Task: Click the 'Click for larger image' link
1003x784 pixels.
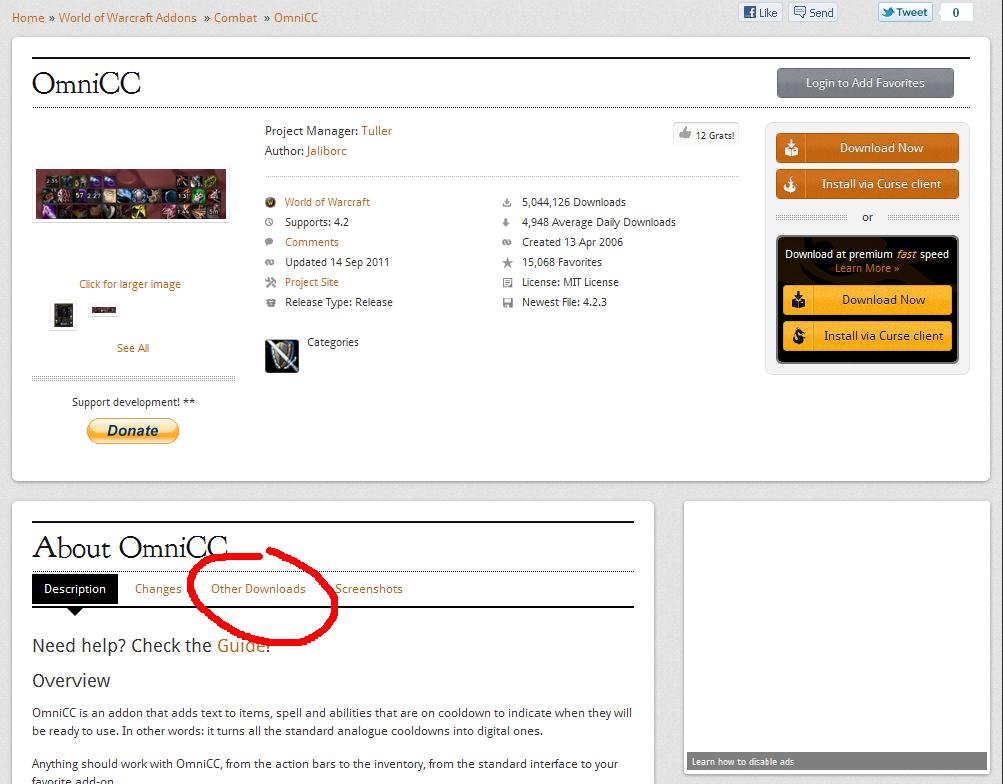Action: (130, 284)
